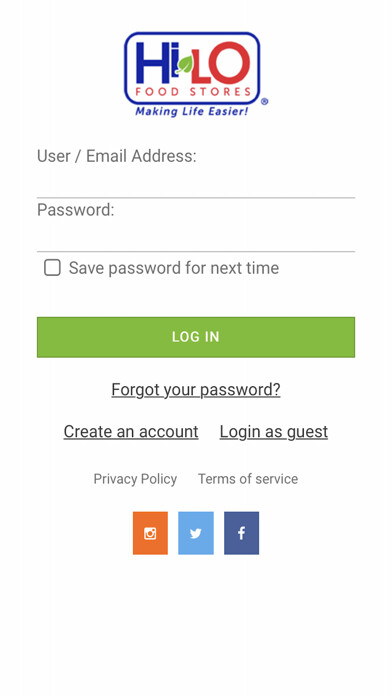Select 'Create an account' link
The image size is (392, 696).
[131, 431]
